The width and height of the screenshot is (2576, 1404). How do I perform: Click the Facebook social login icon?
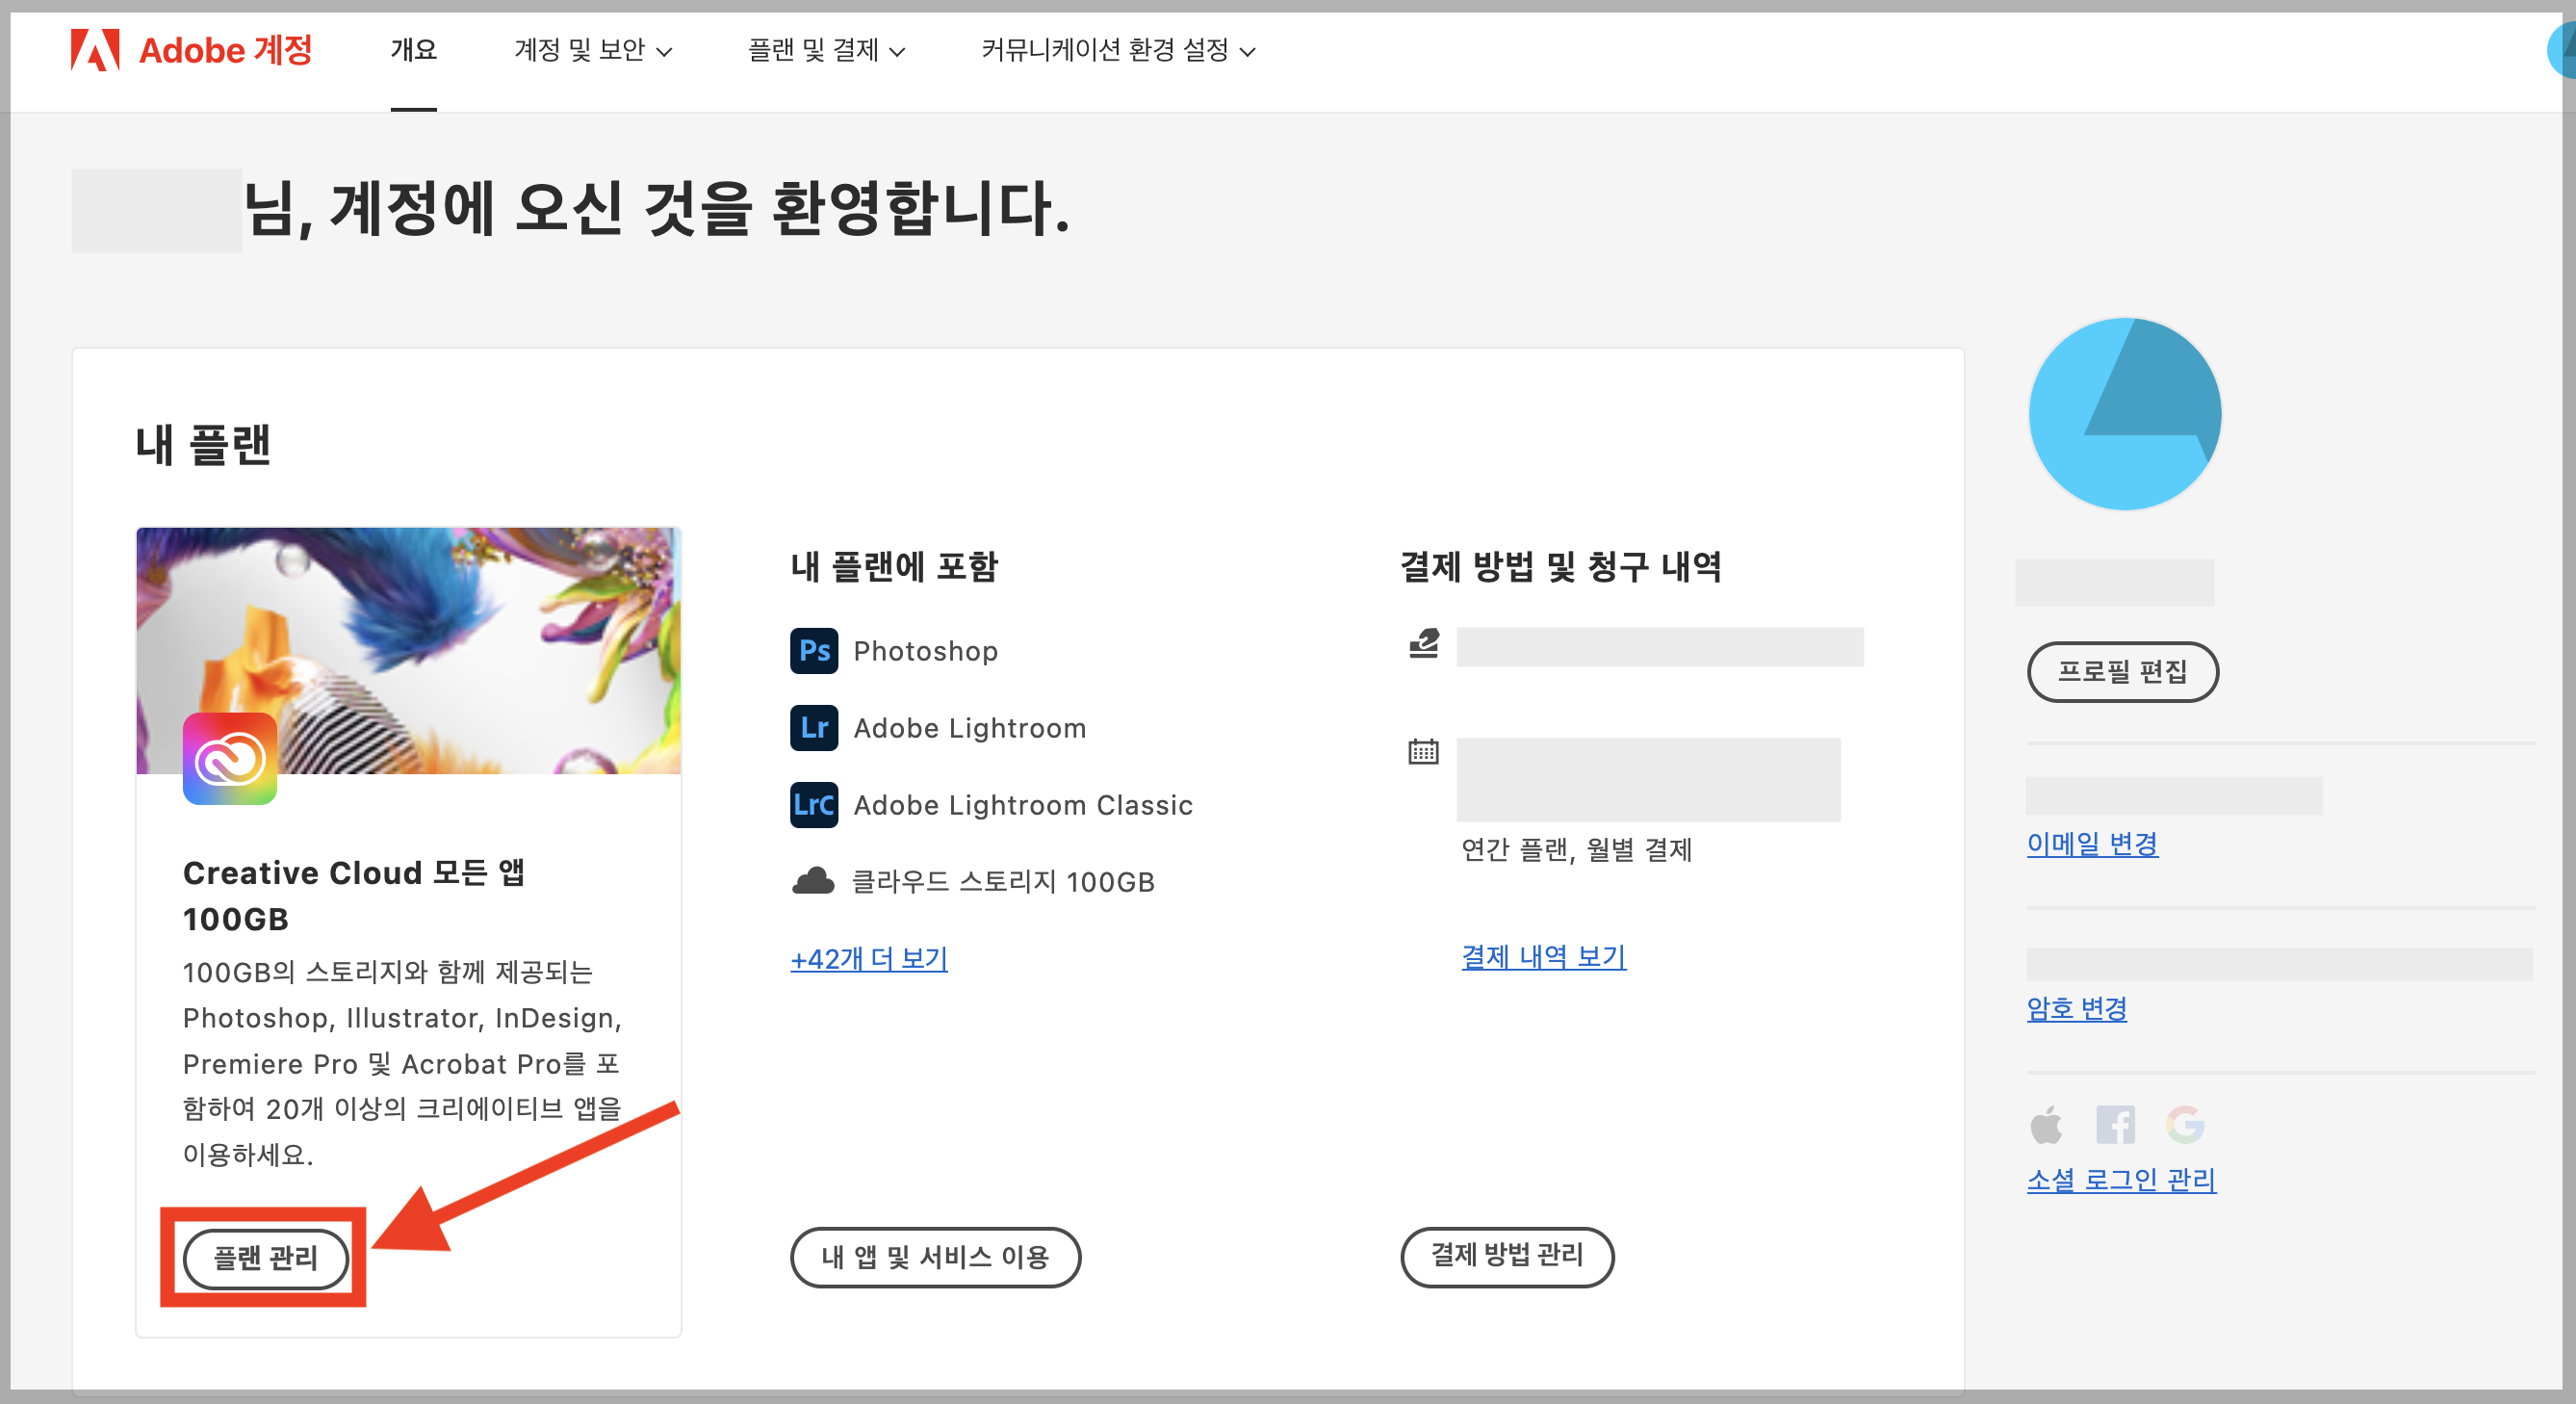[2114, 1124]
